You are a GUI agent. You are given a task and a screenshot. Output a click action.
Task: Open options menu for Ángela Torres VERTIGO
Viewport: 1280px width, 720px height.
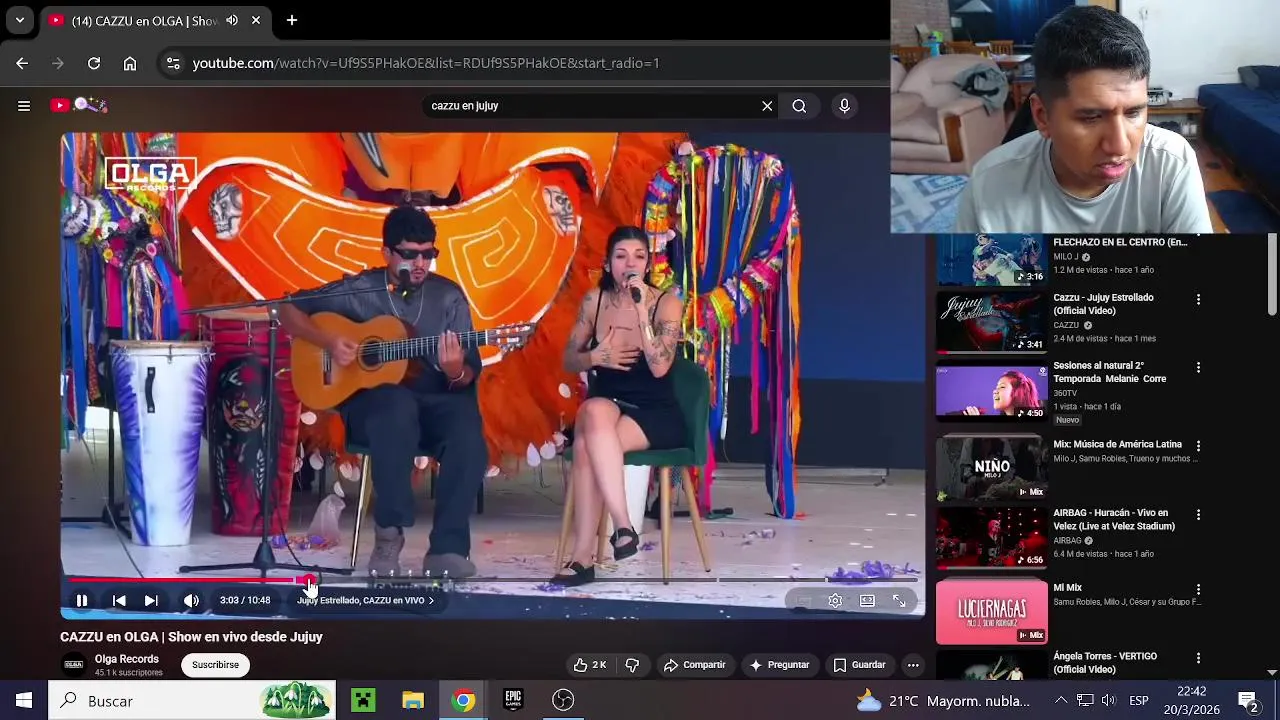tap(1198, 658)
